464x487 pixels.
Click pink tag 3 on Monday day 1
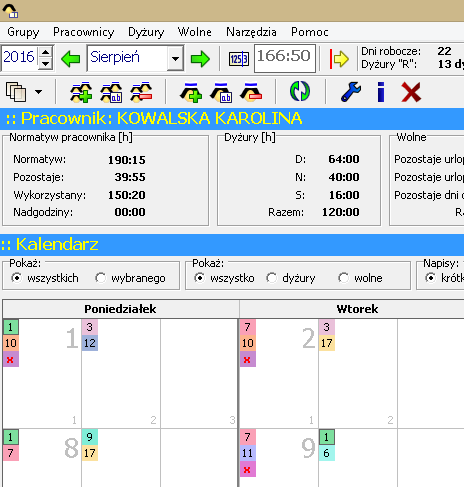click(90, 327)
